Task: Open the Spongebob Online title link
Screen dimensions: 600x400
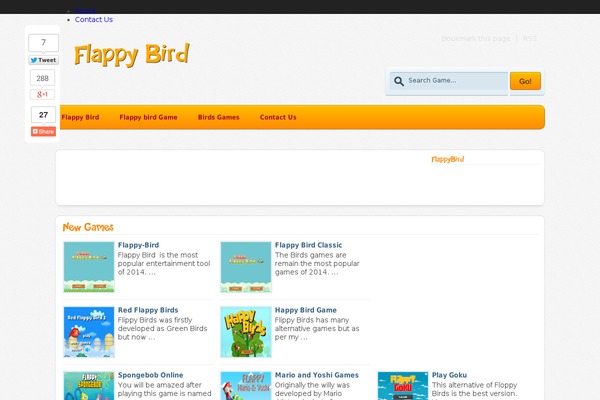Action: pos(150,375)
